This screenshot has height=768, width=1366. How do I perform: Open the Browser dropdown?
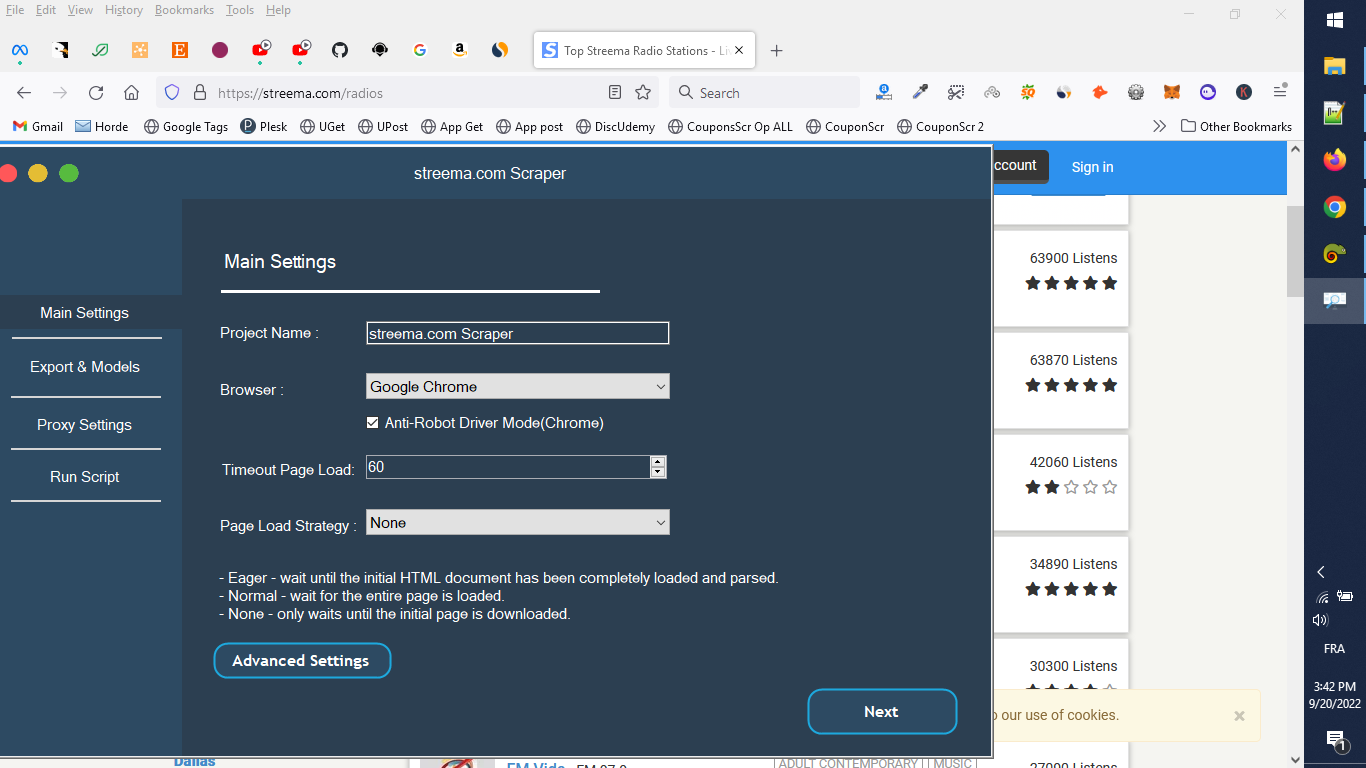tap(518, 387)
